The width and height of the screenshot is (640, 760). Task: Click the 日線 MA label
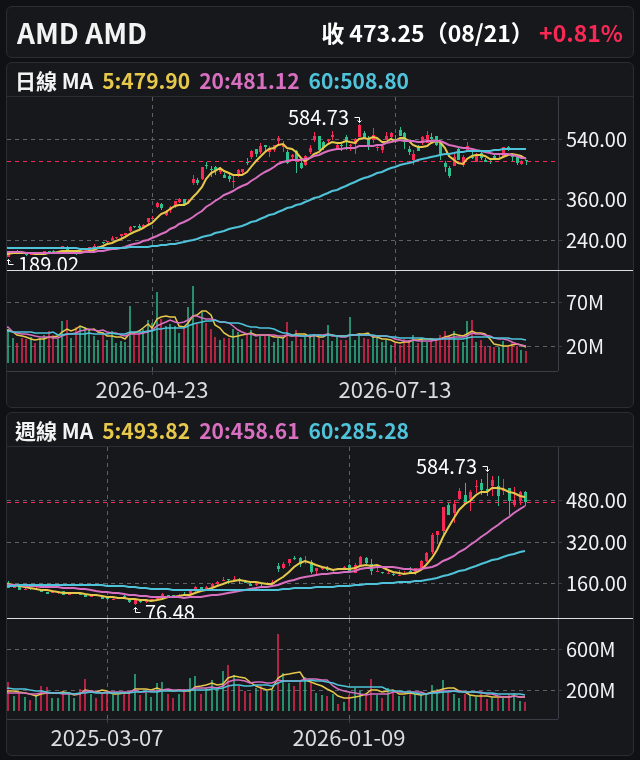(54, 81)
